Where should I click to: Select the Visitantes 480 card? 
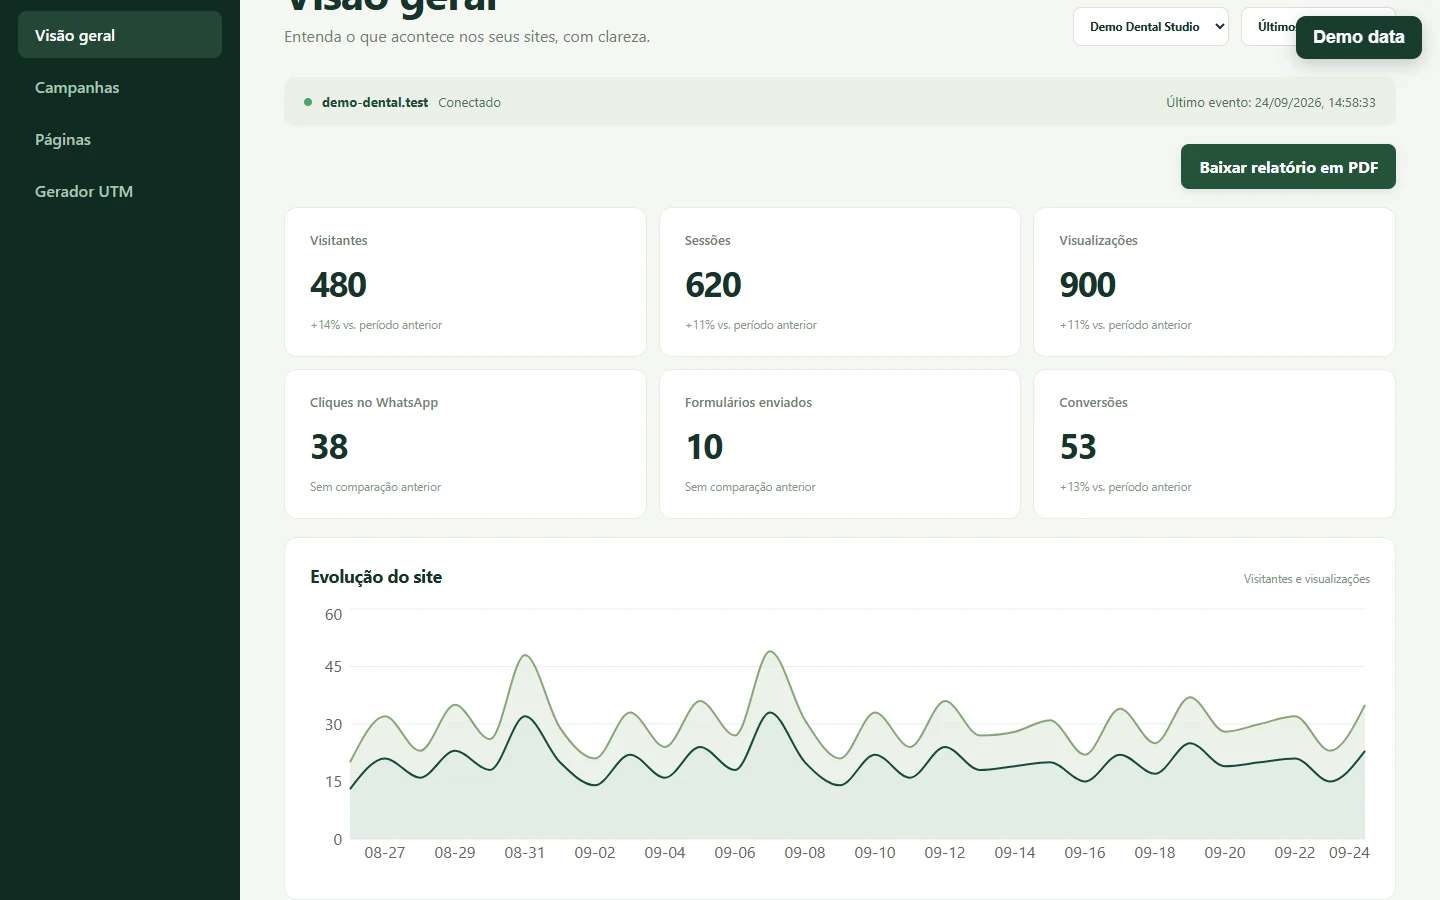[x=465, y=282]
